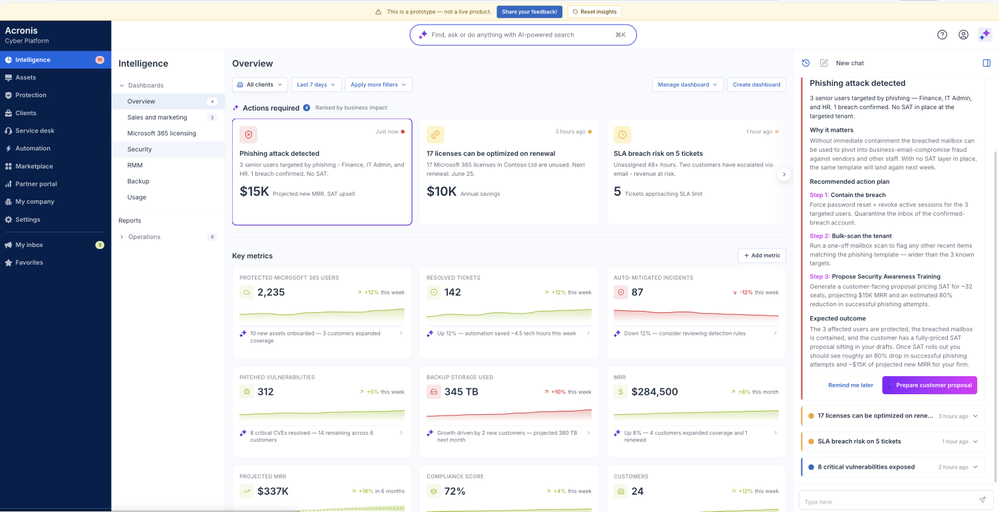1000x512 pixels.
Task: Click the Backup Storage Used drive icon
Action: click(433, 392)
